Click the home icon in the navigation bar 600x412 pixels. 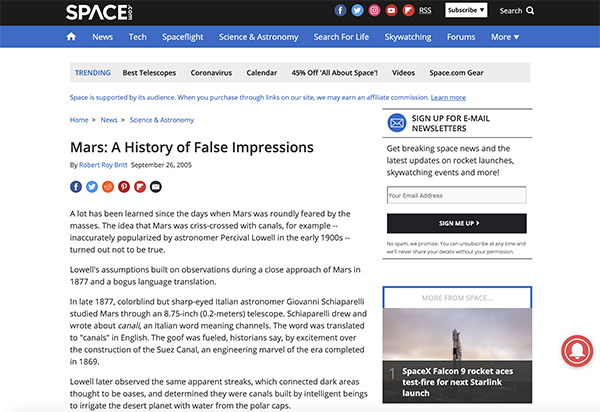click(x=71, y=37)
